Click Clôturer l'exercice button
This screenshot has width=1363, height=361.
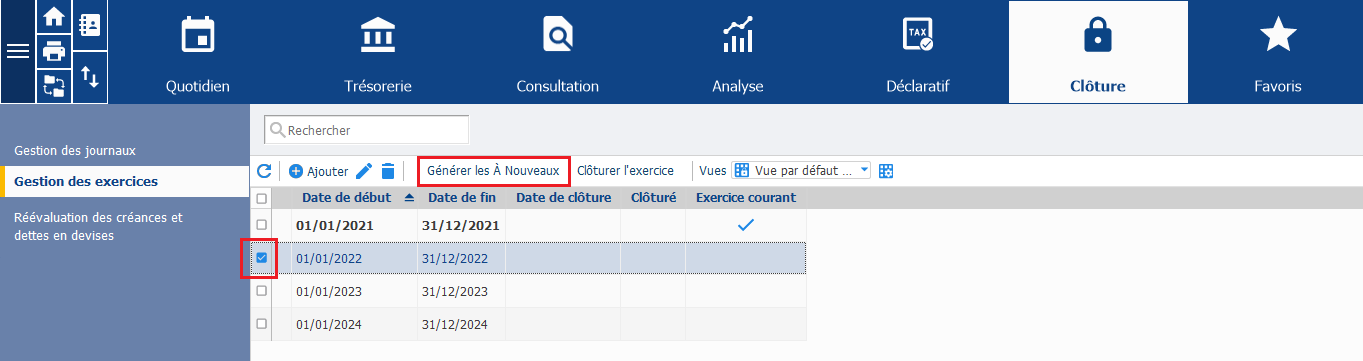(626, 171)
